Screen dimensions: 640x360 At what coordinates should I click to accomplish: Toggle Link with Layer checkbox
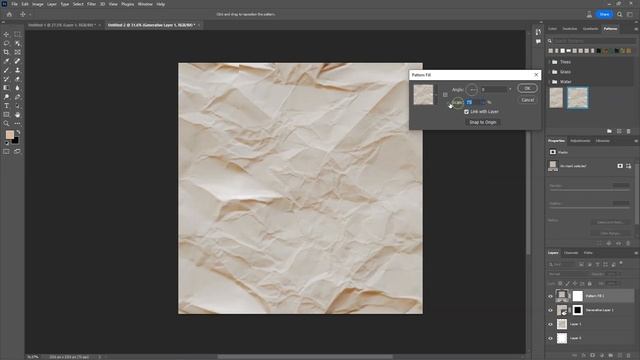pyautogui.click(x=466, y=112)
